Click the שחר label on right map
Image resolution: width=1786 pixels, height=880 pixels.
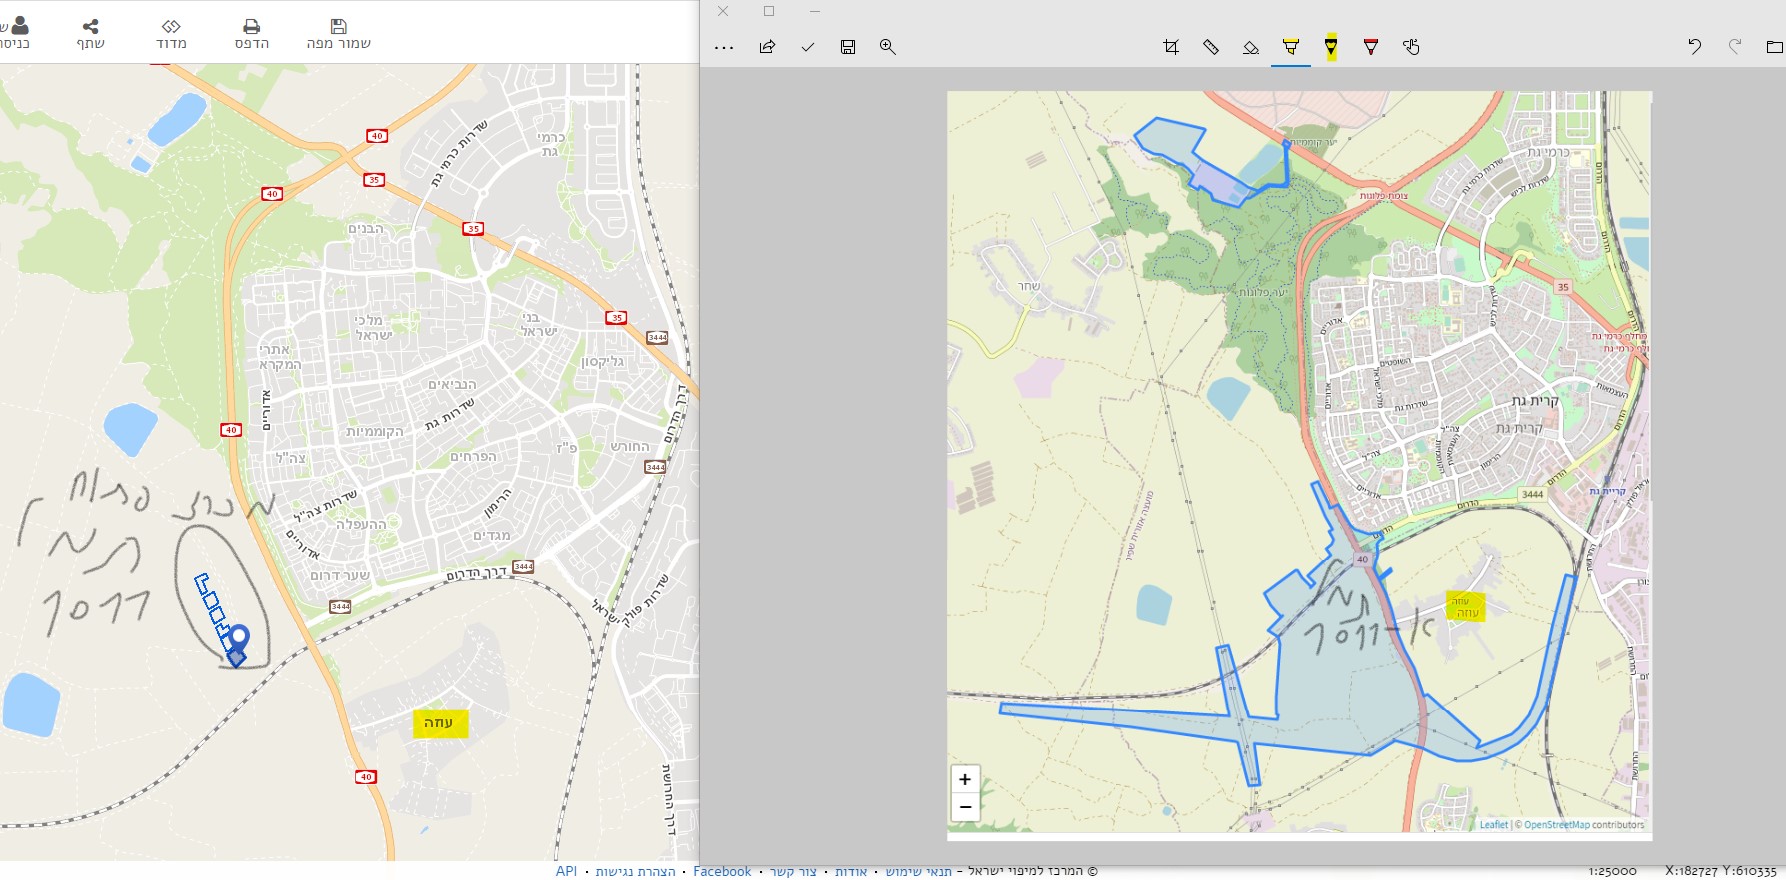pyautogui.click(x=1029, y=286)
